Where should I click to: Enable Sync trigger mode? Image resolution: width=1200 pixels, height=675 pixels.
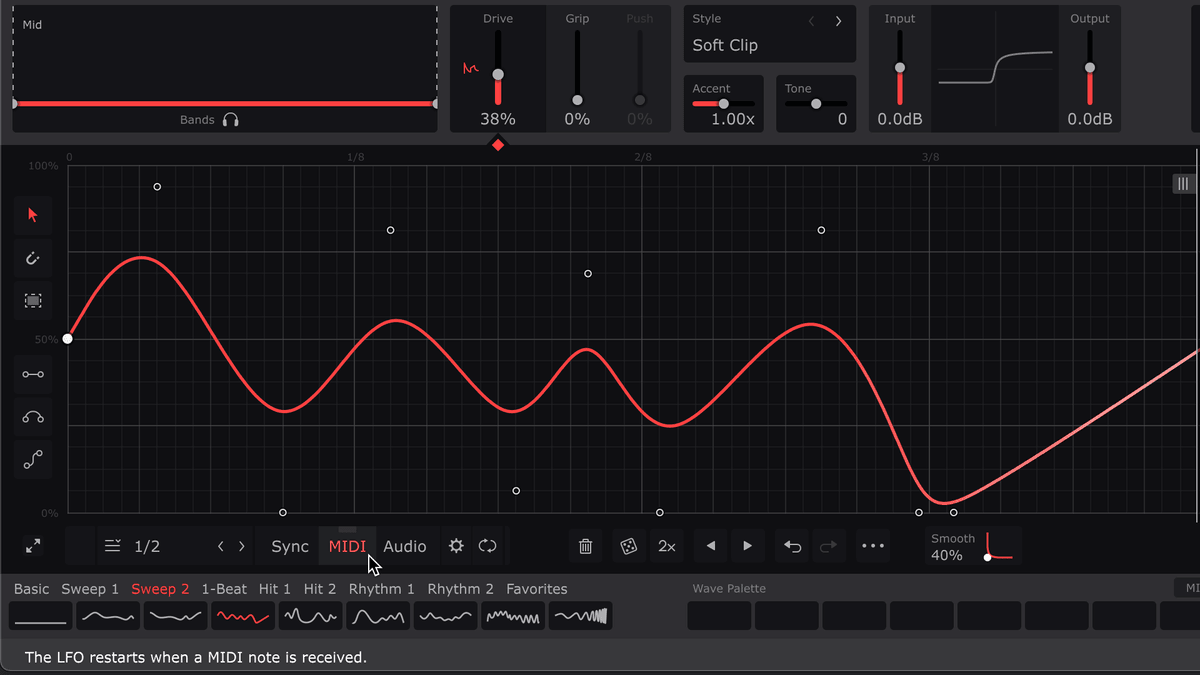[290, 546]
